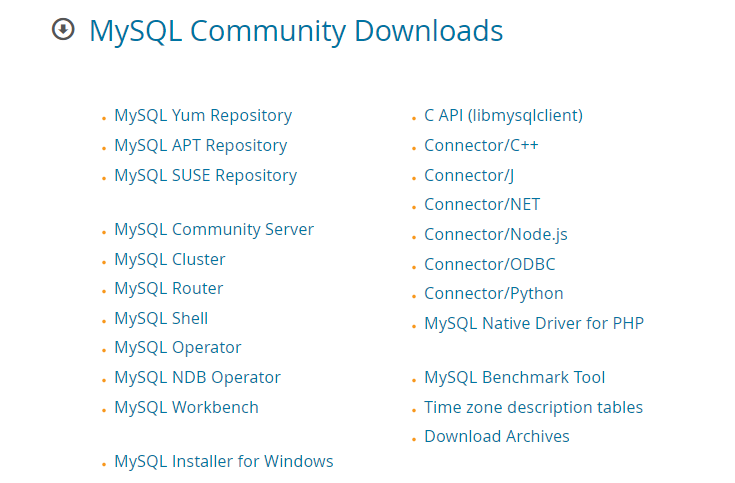Select the MySQL Benchmark Tool link
The height and width of the screenshot is (483, 735).
pos(515,377)
